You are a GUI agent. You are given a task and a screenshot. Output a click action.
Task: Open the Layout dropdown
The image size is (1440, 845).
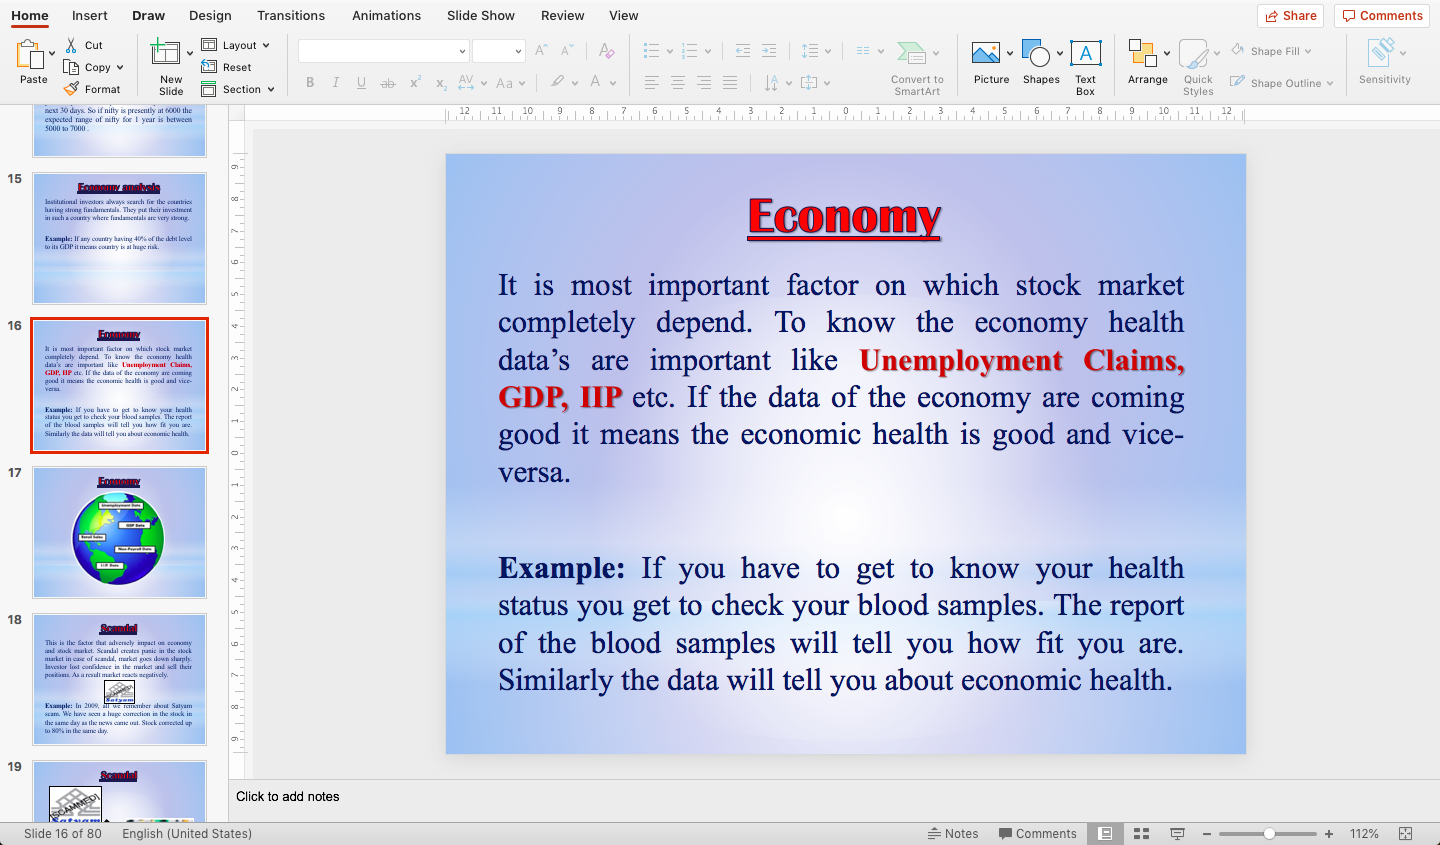237,44
